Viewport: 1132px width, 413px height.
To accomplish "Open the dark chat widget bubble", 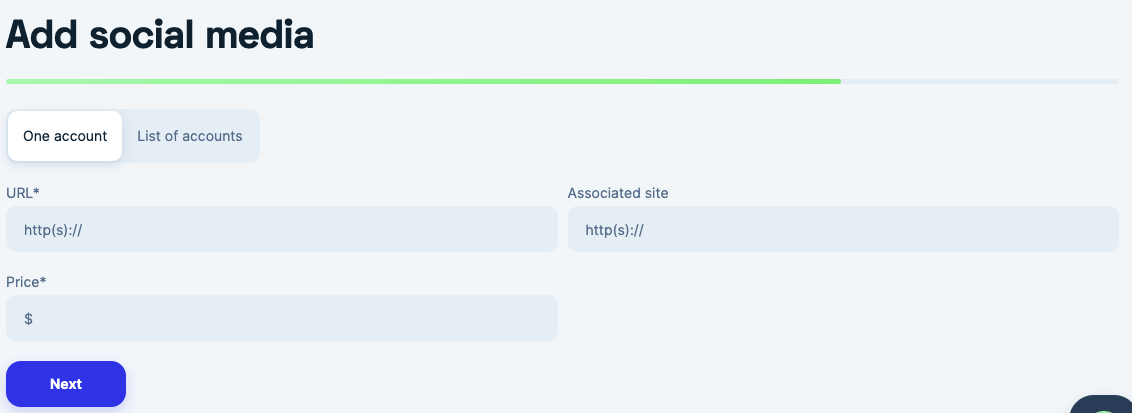I will pyautogui.click(x=1103, y=405).
